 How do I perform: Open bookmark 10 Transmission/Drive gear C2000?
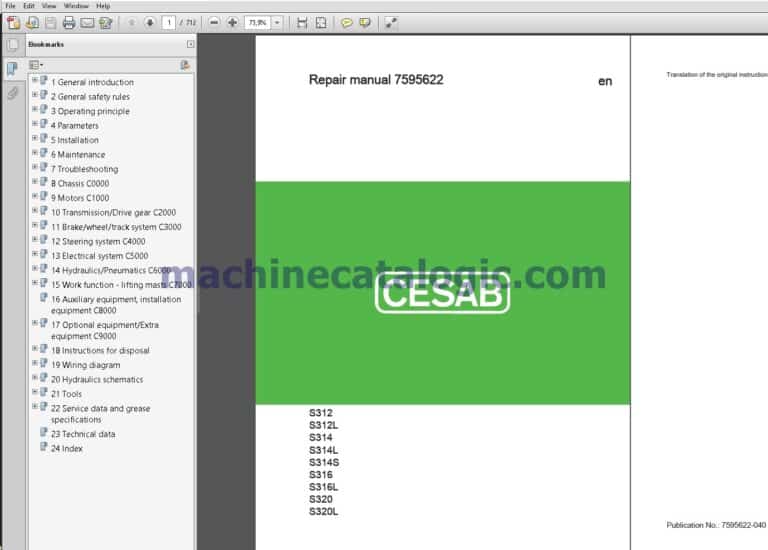(114, 213)
